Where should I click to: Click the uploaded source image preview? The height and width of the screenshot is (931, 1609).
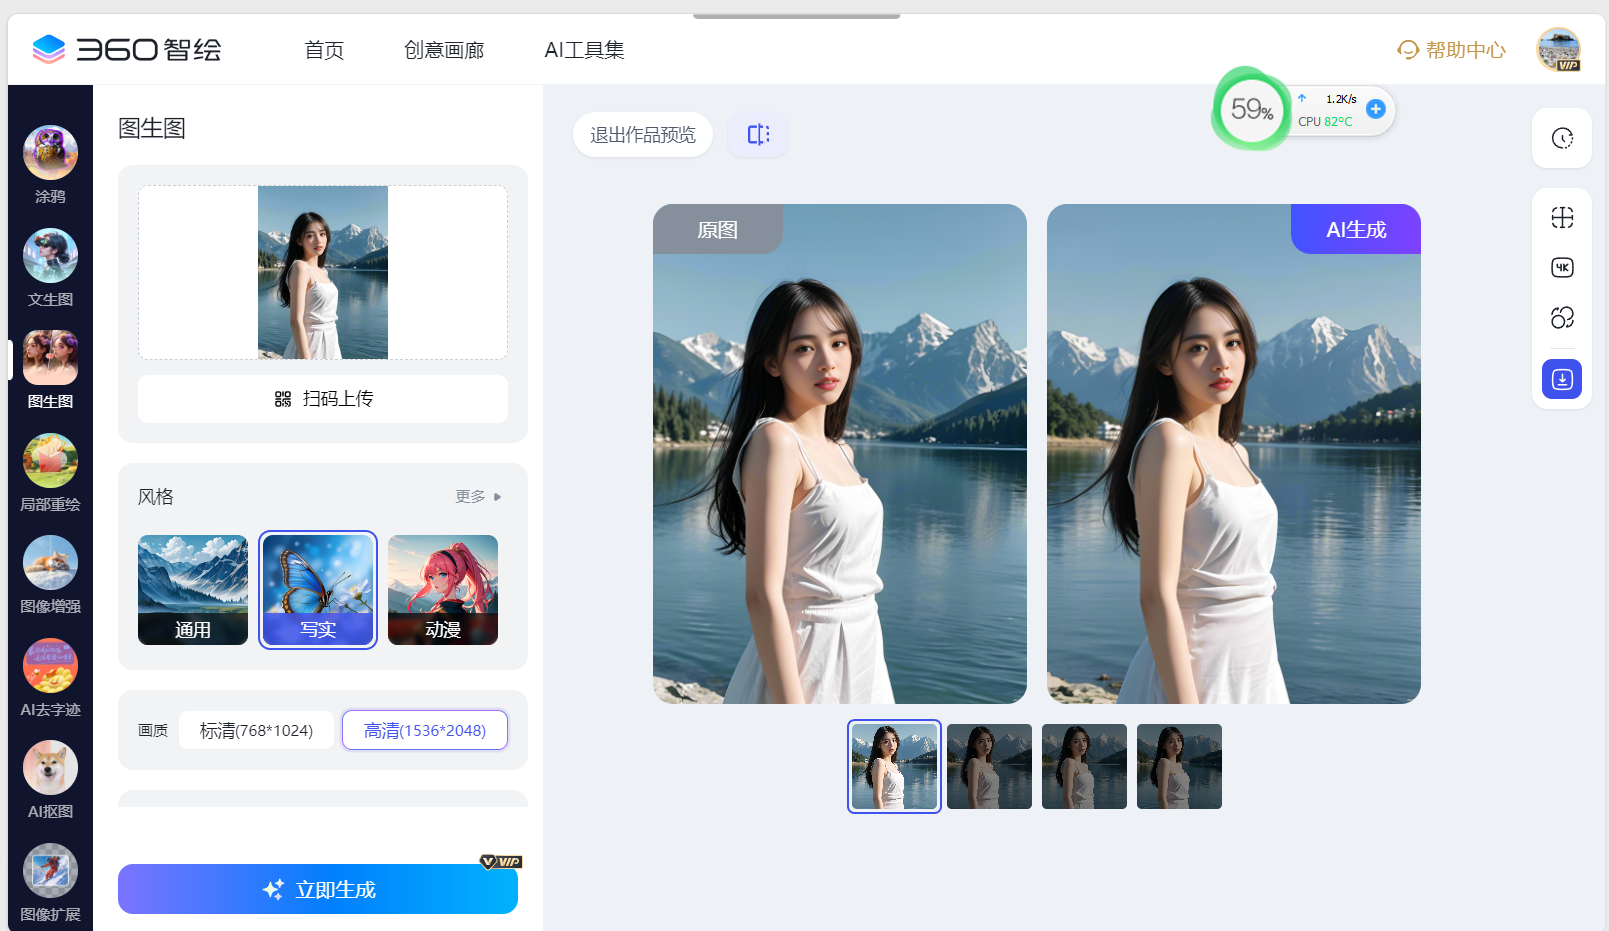(x=323, y=272)
